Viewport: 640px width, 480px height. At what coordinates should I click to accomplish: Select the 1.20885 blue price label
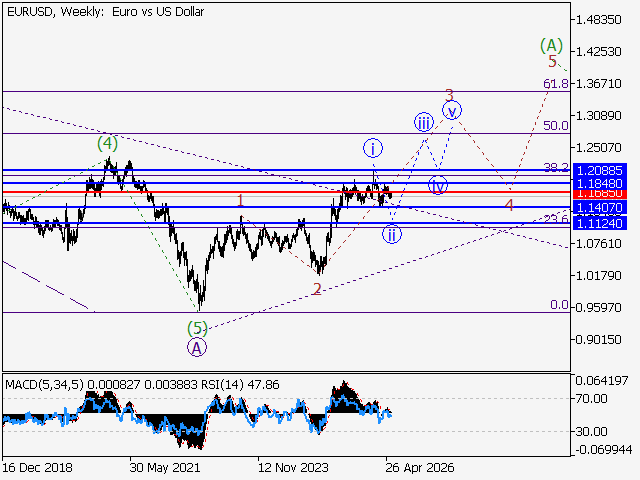pyautogui.click(x=600, y=170)
